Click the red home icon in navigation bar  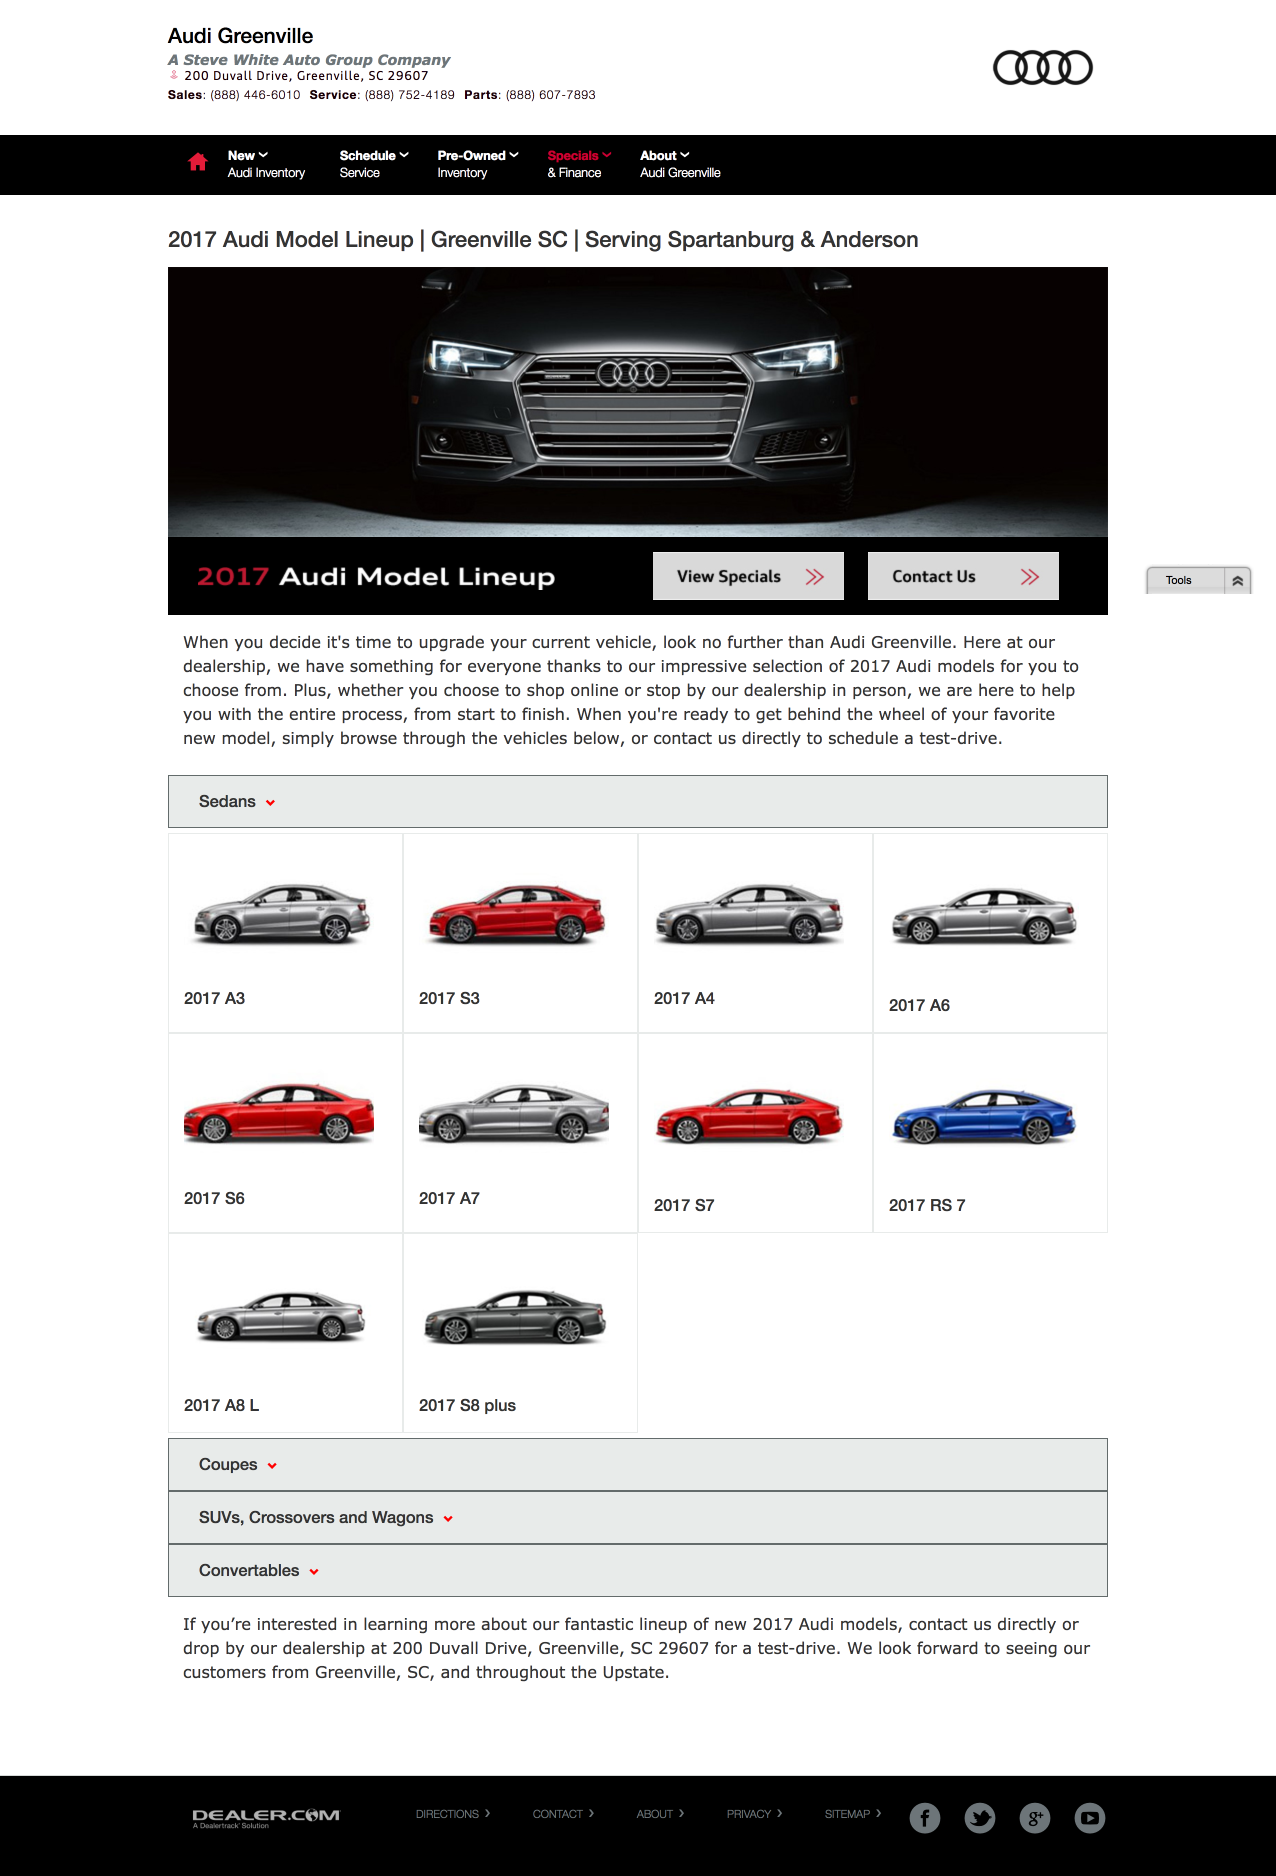pos(198,162)
